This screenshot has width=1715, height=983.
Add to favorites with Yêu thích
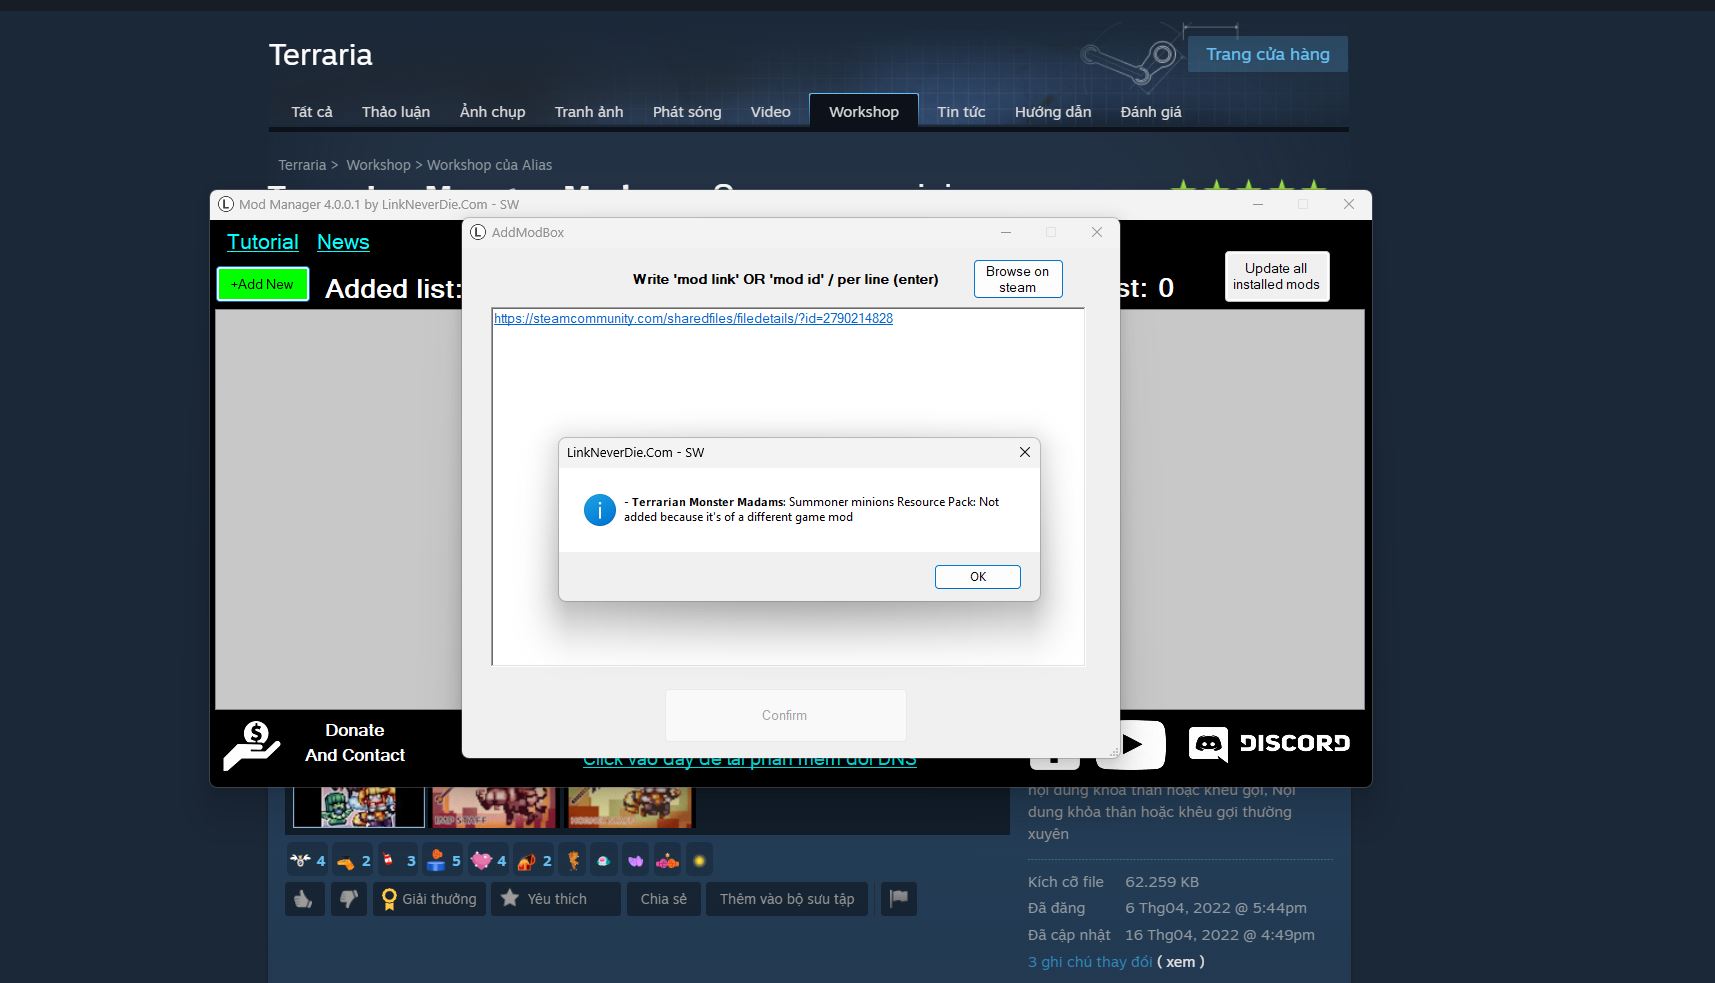tap(556, 899)
